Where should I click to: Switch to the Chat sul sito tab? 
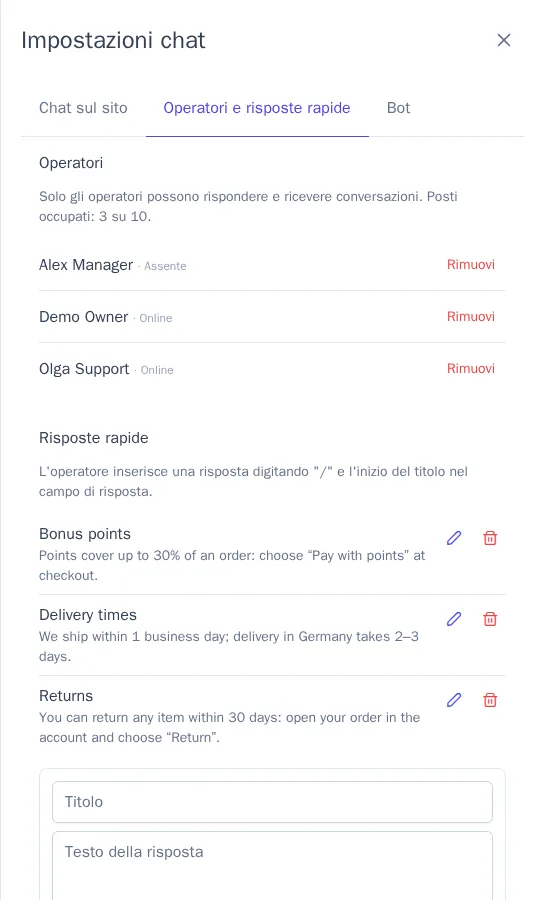click(83, 108)
